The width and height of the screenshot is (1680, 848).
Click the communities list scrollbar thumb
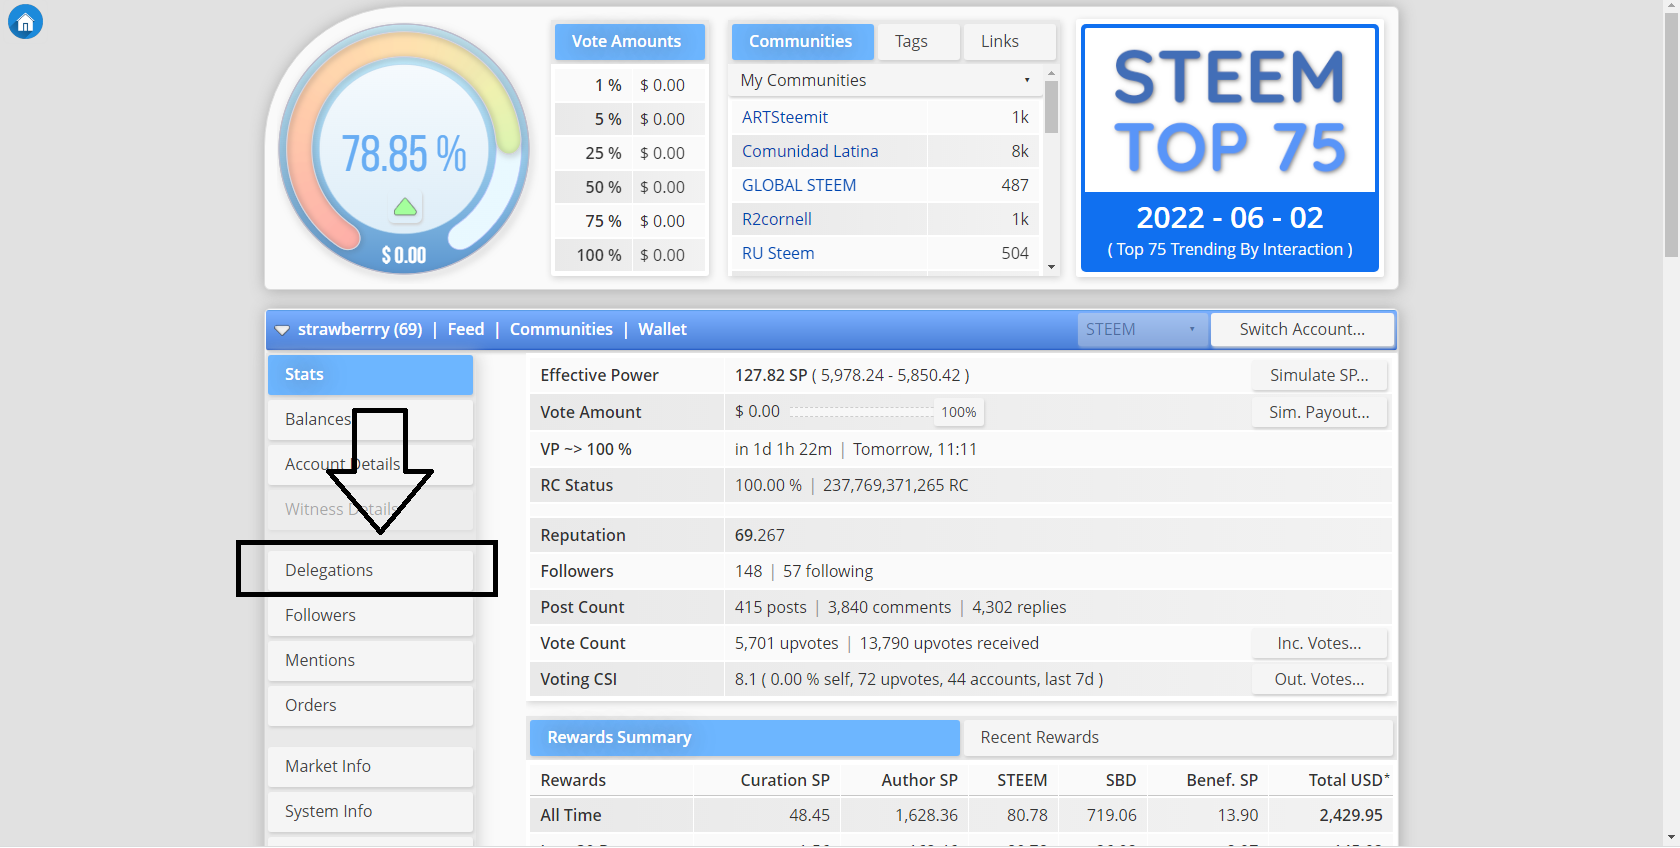pyautogui.click(x=1051, y=107)
